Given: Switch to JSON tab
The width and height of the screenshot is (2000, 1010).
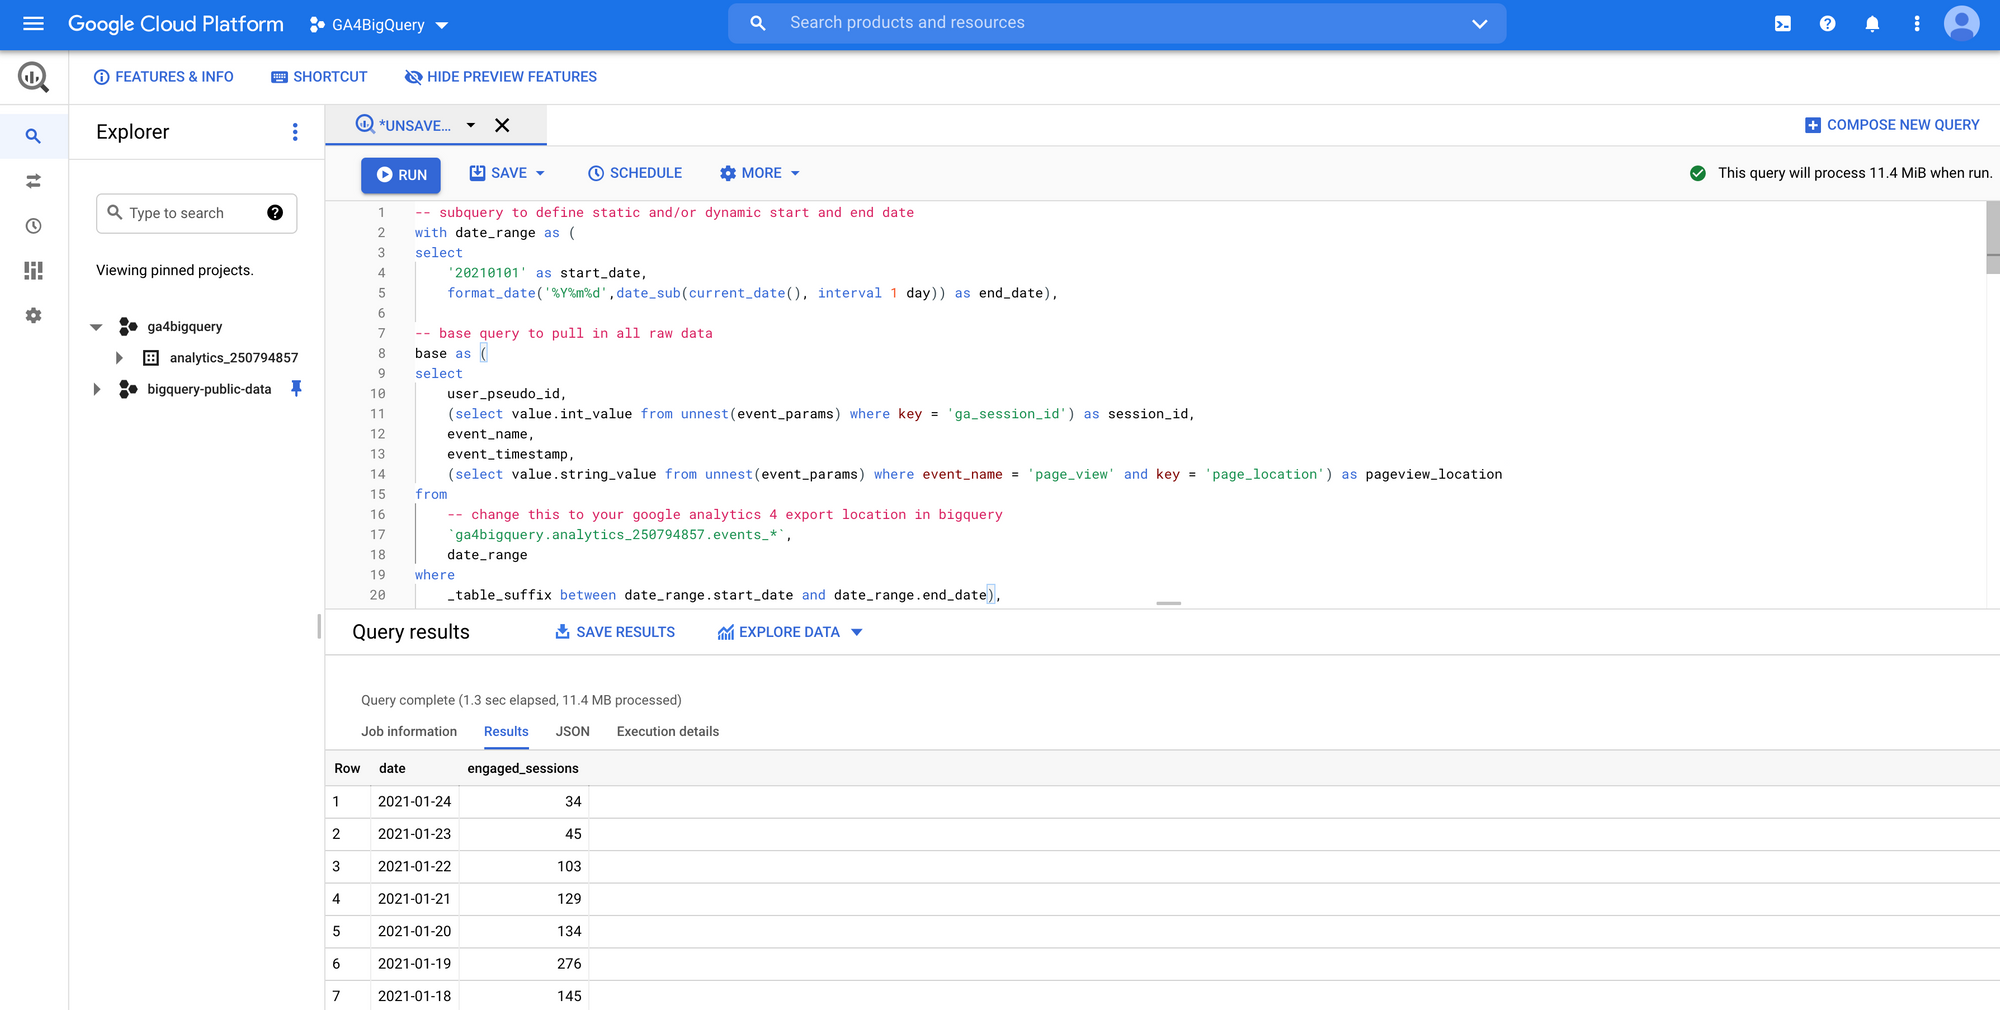Looking at the screenshot, I should (x=573, y=732).
